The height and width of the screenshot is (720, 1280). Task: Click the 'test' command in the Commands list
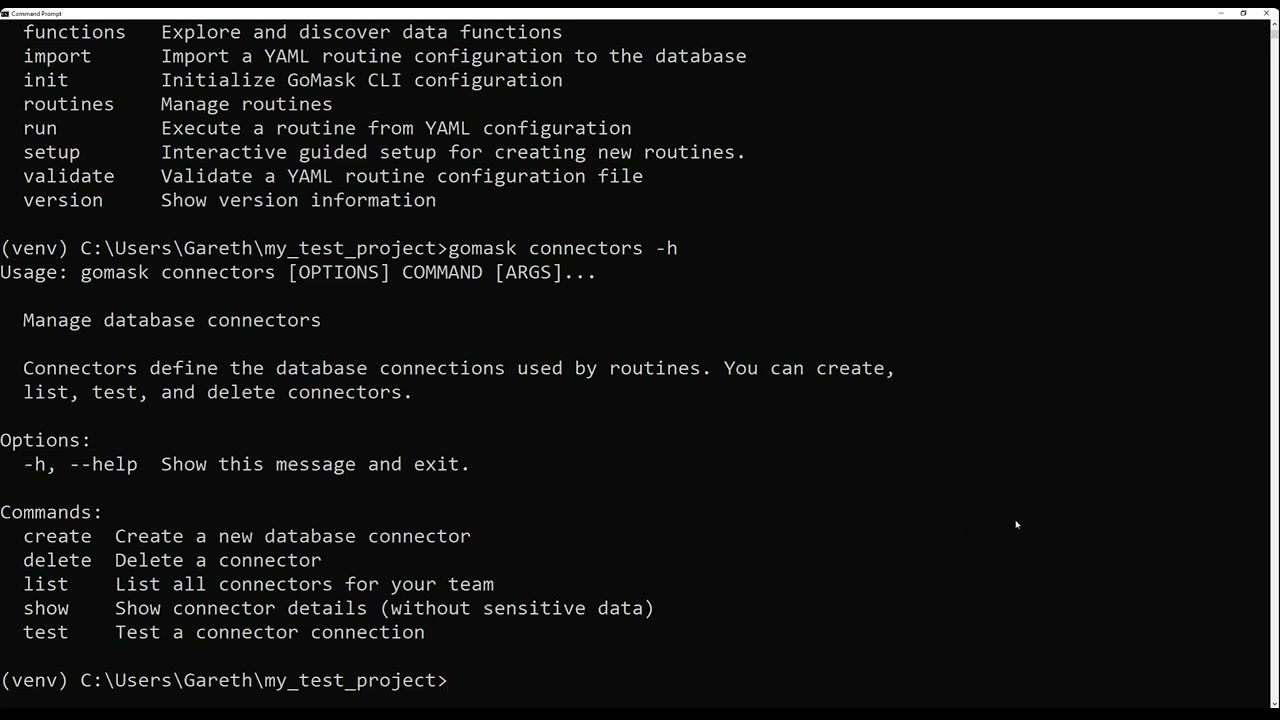46,633
